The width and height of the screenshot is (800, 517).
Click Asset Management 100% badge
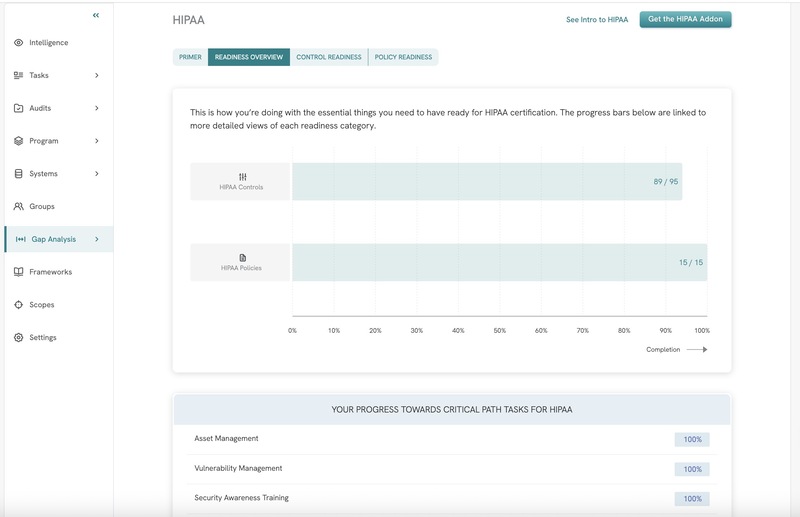click(x=692, y=439)
